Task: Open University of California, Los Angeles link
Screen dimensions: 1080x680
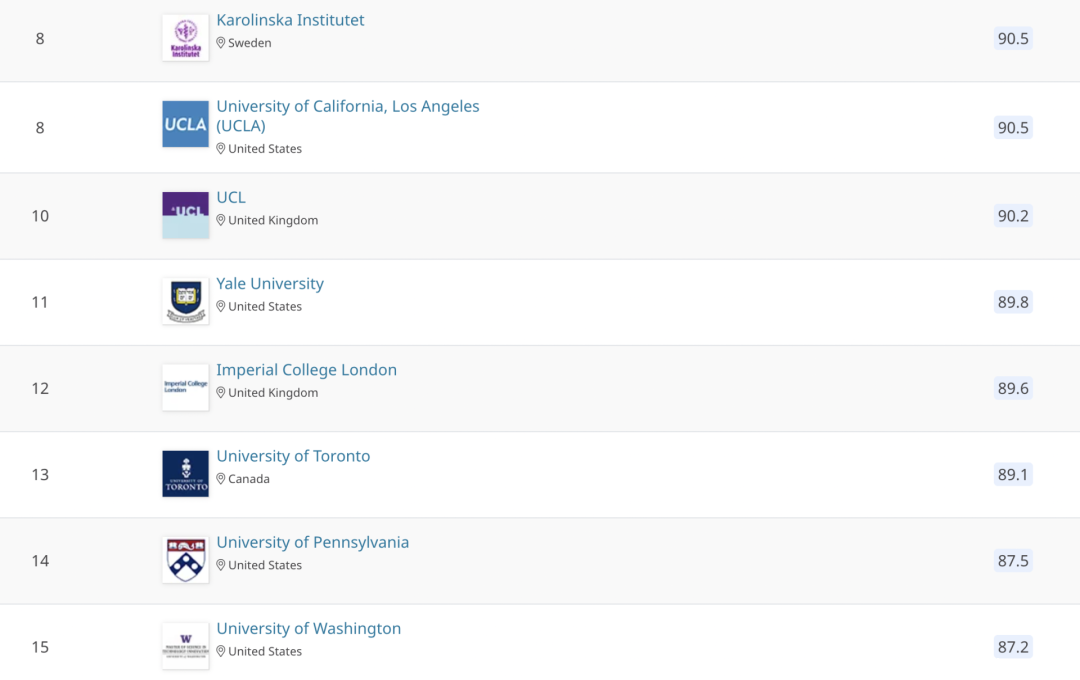Action: (348, 116)
